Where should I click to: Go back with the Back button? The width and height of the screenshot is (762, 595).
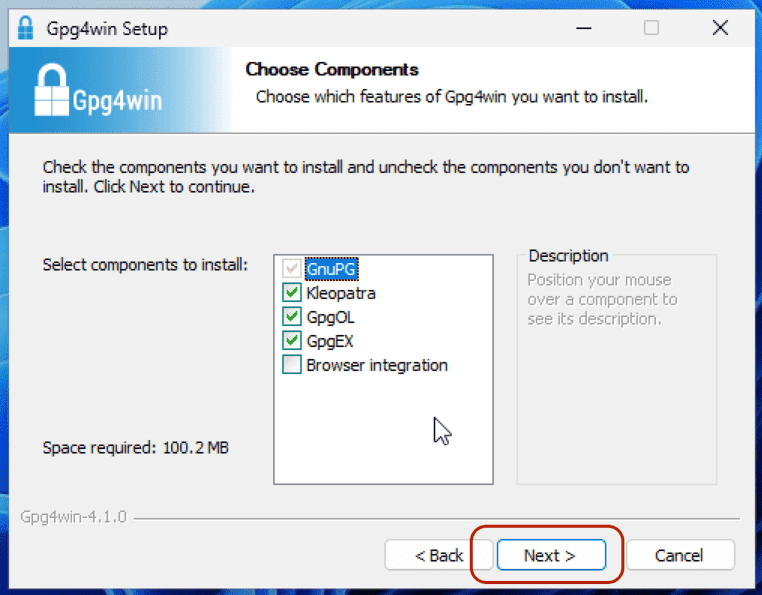(439, 555)
